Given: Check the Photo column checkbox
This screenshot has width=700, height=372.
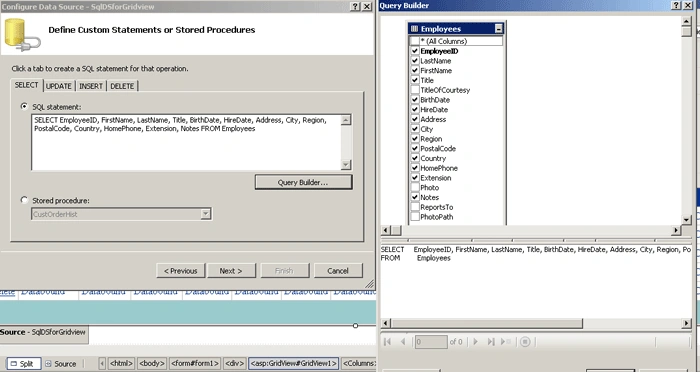Looking at the screenshot, I should pos(415,188).
